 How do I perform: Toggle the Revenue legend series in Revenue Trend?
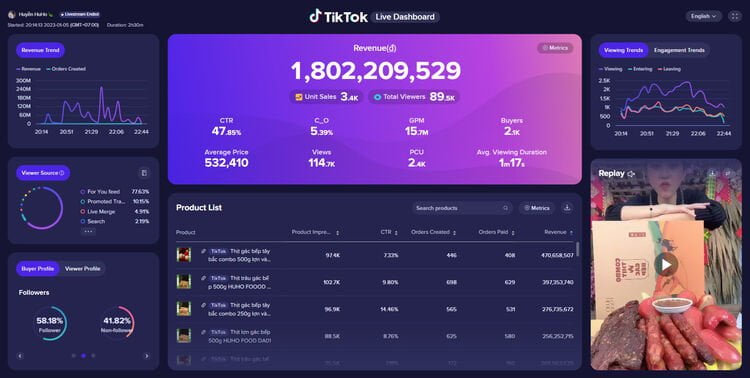[x=28, y=69]
